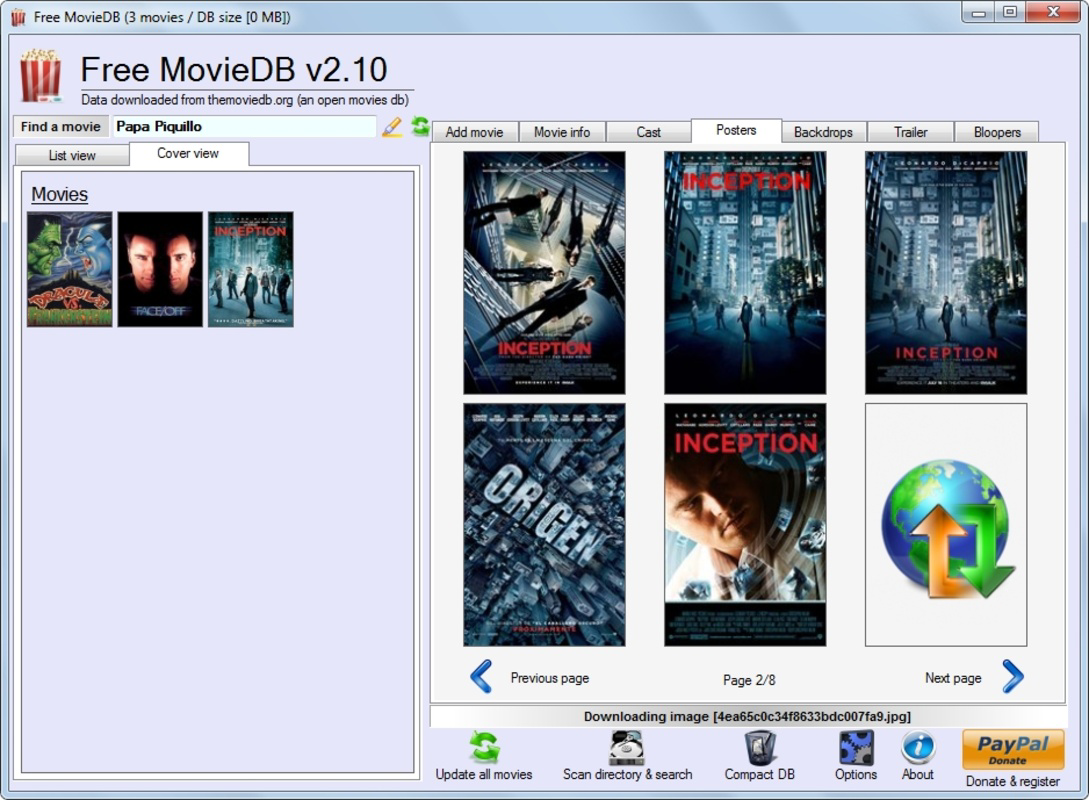Switch to the Backdrops tab
The image size is (1089, 800).
coord(823,132)
